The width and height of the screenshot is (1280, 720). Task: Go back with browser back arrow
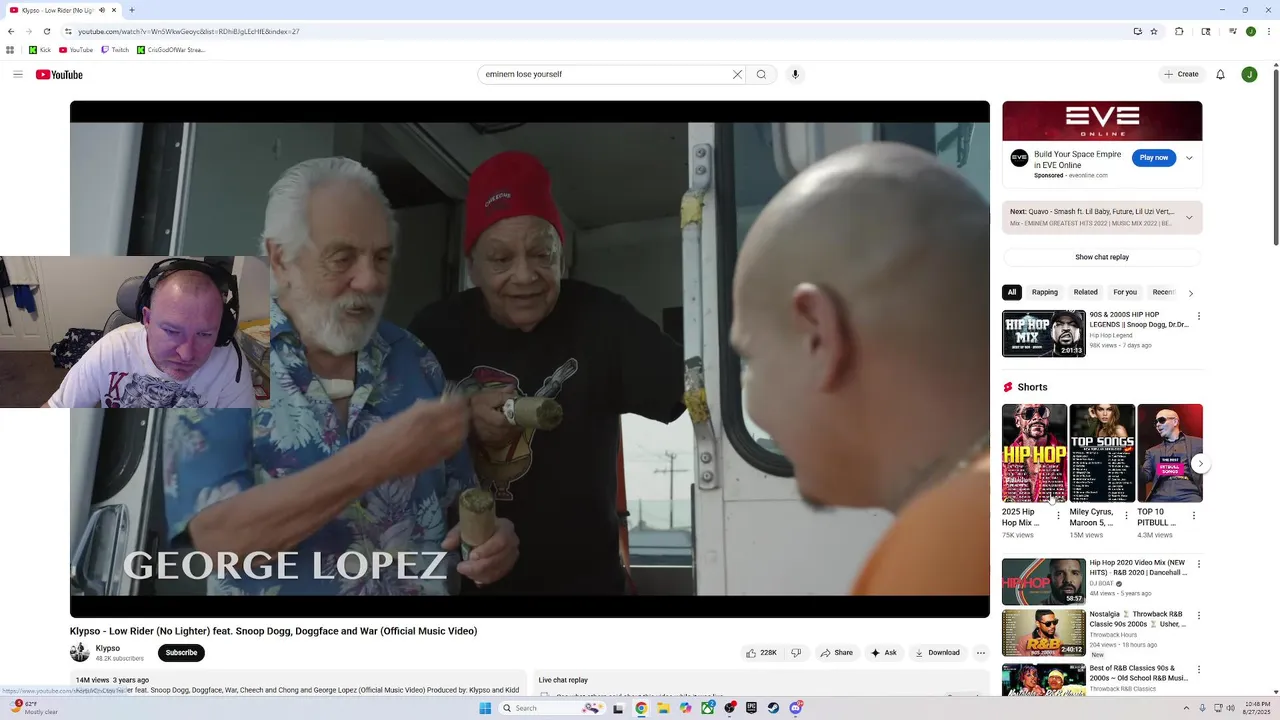11,31
